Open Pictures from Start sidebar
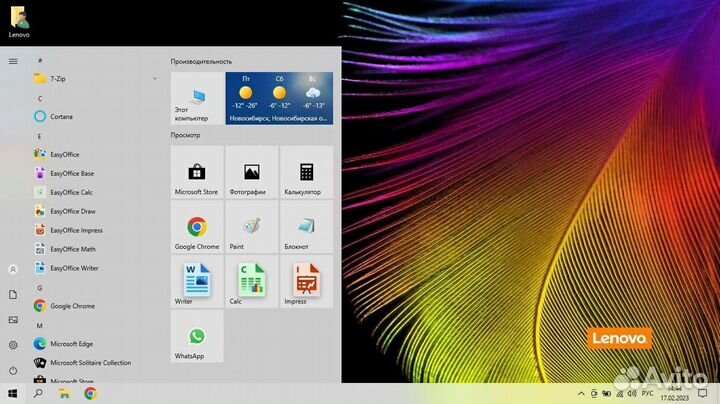The height and width of the screenshot is (404, 720). point(13,320)
